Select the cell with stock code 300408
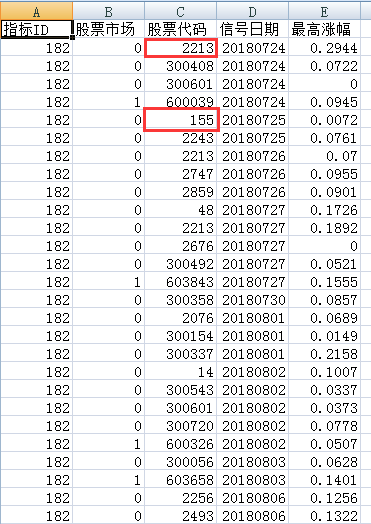The height and width of the screenshot is (524, 371). click(180, 66)
